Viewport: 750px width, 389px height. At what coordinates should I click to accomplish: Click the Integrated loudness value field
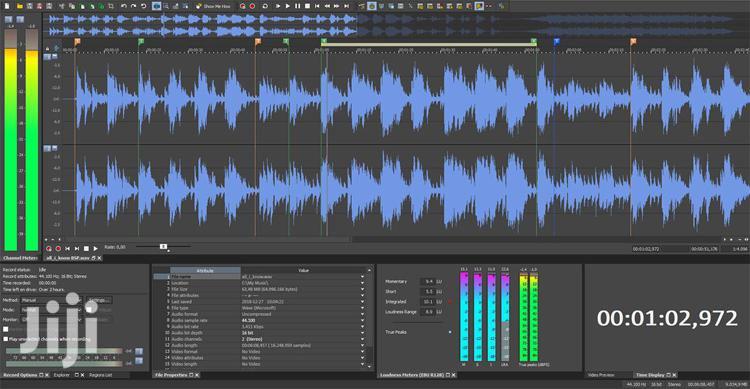coord(428,302)
